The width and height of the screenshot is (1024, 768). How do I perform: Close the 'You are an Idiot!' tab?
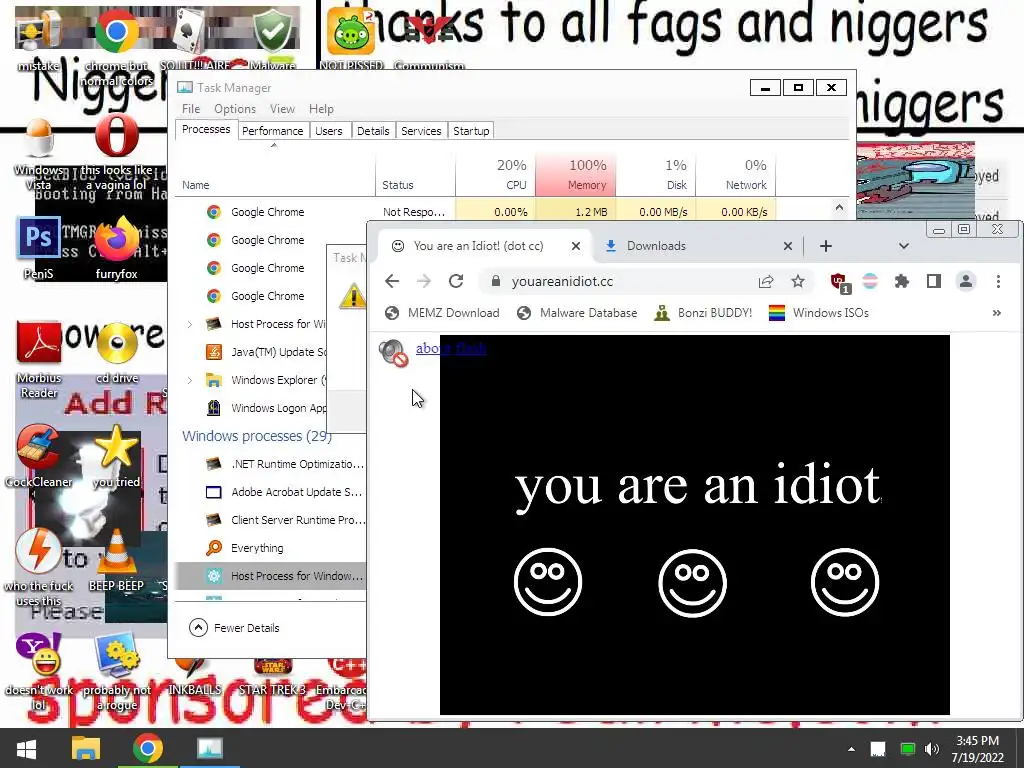[x=575, y=246]
